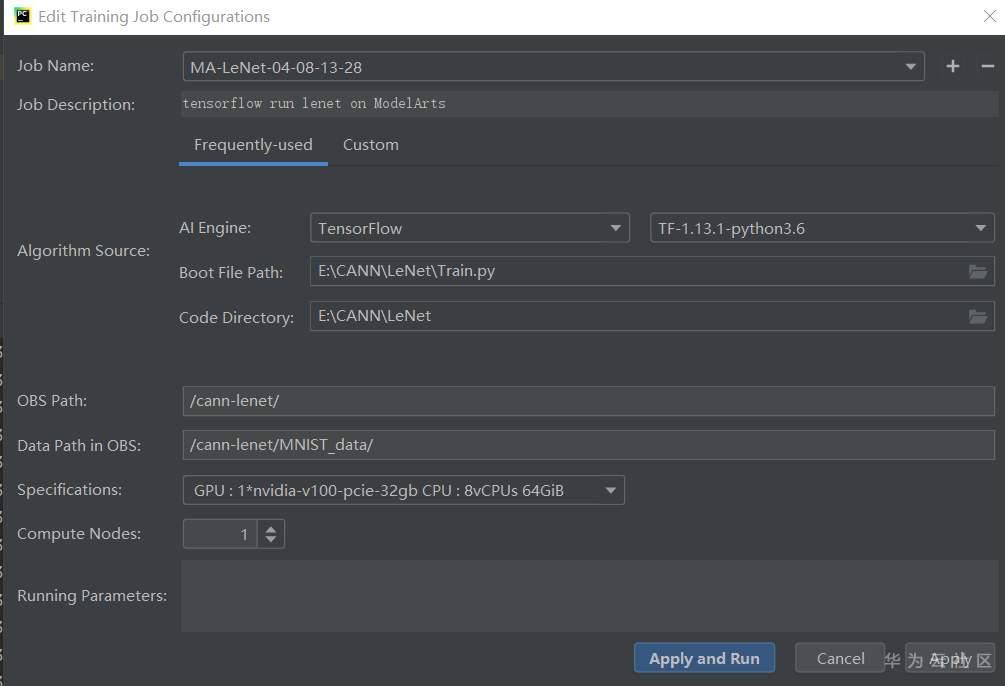Select the Frequently-used tab
The width and height of the screenshot is (1005, 686).
click(253, 145)
